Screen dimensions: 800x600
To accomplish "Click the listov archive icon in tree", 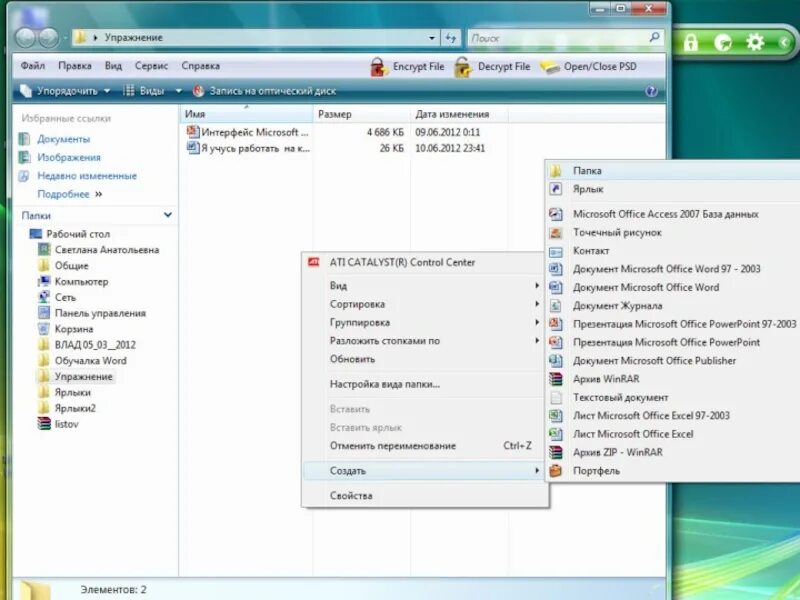I will pos(44,424).
